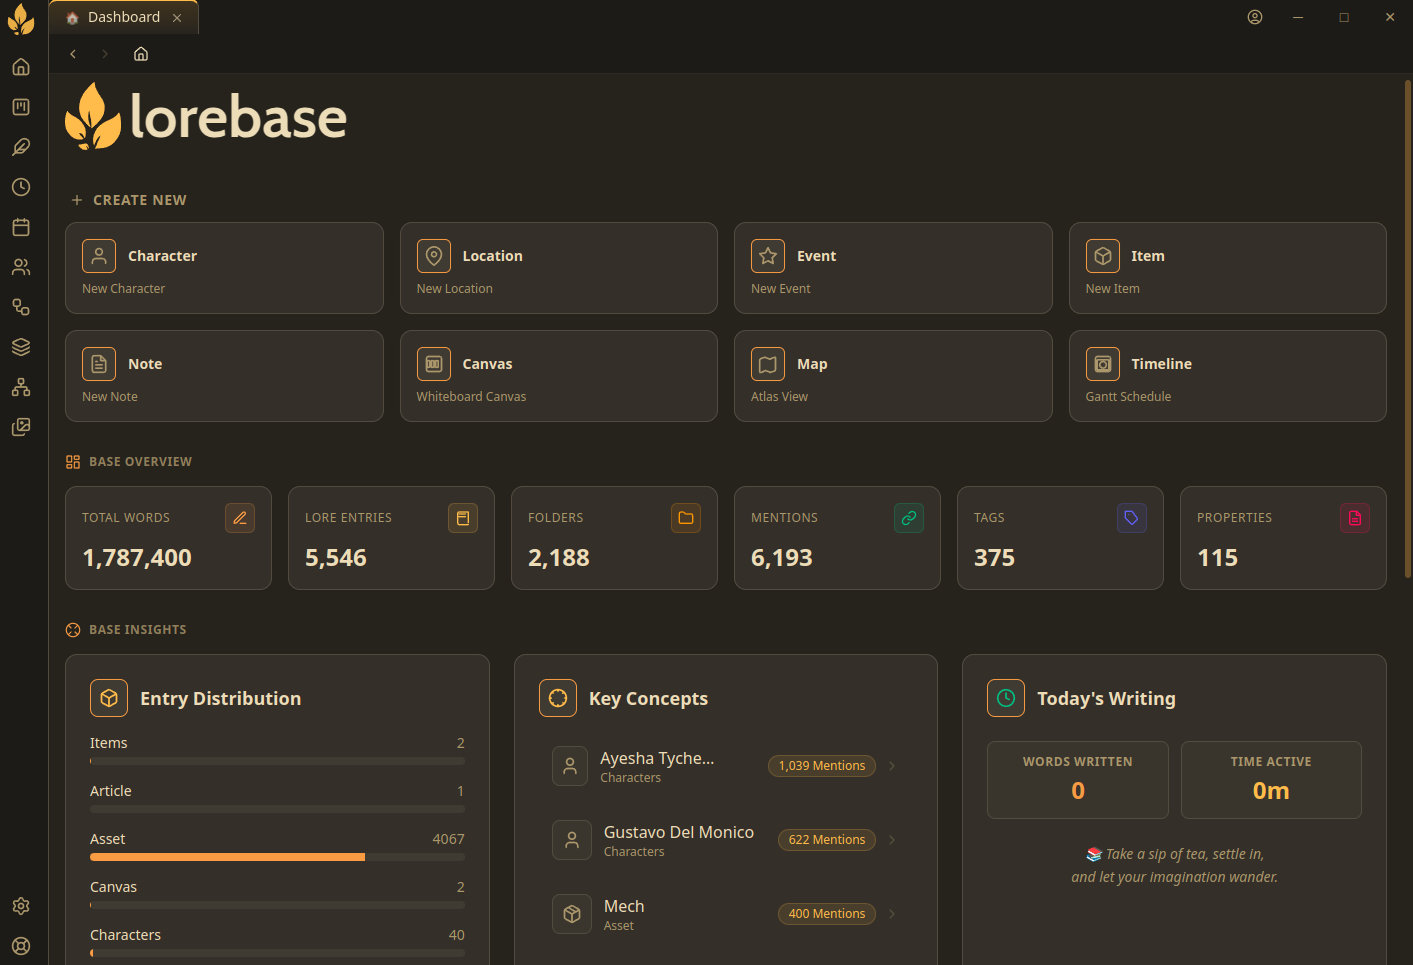Expand the Gustavo Del Monico row chevron
Viewport: 1413px width, 965px height.
(892, 840)
